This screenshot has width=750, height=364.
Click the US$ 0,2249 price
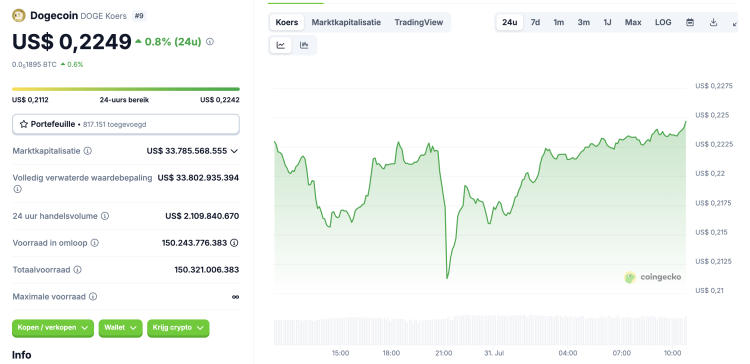pos(72,42)
